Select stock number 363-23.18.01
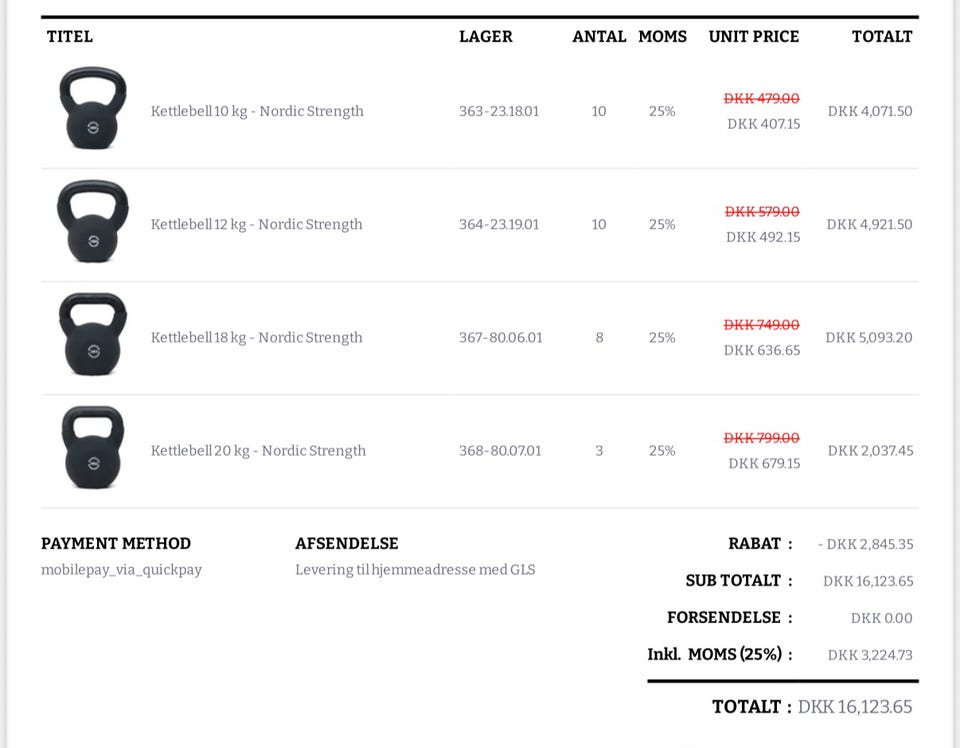This screenshot has height=748, width=960. pos(499,111)
